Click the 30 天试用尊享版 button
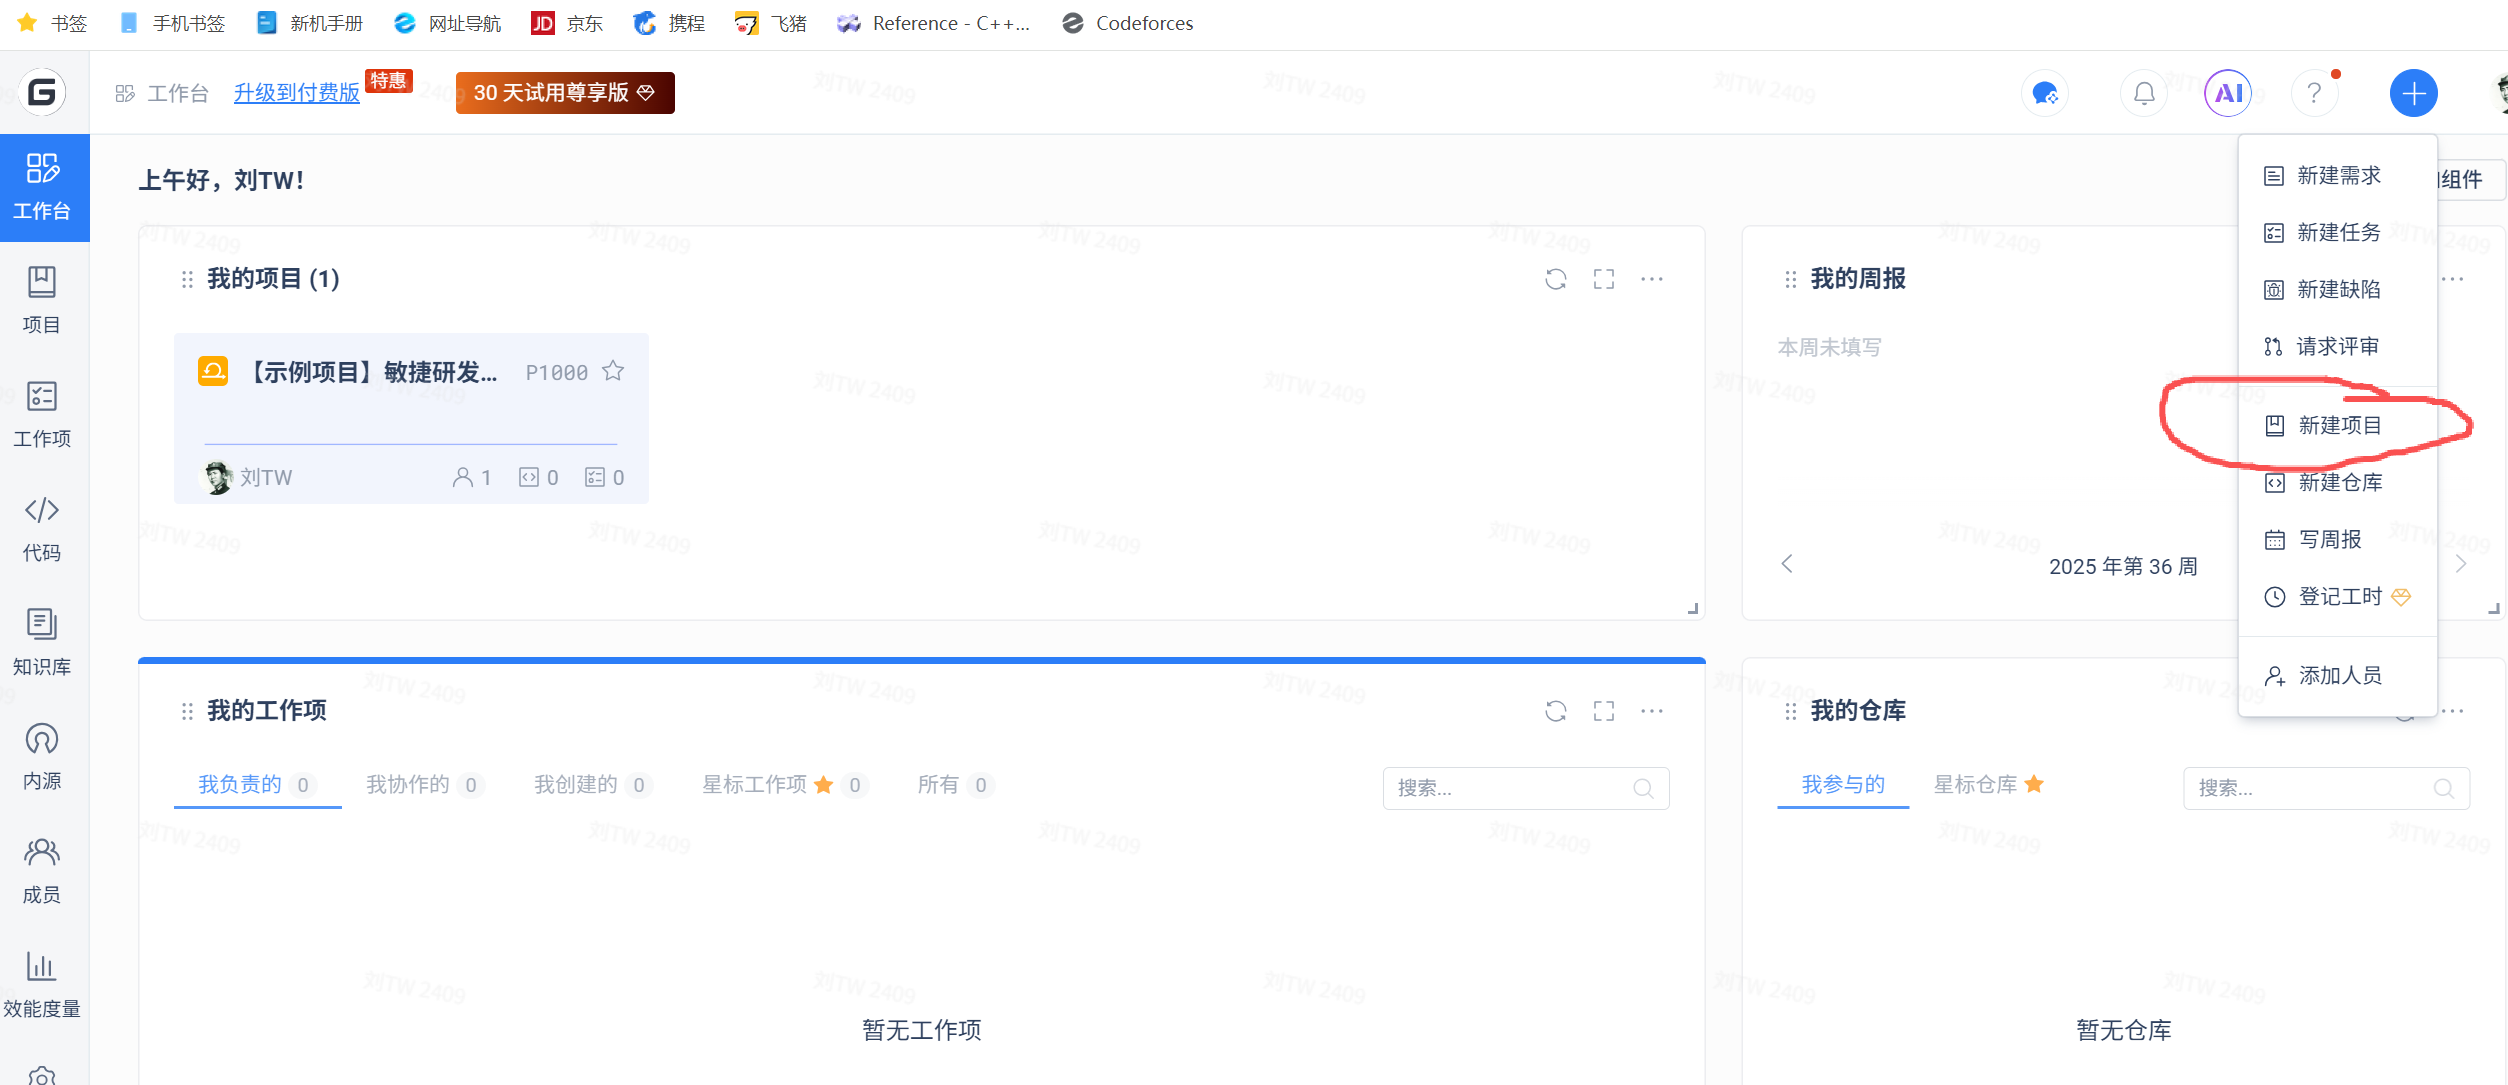Viewport: 2508px width, 1085px height. 564,93
